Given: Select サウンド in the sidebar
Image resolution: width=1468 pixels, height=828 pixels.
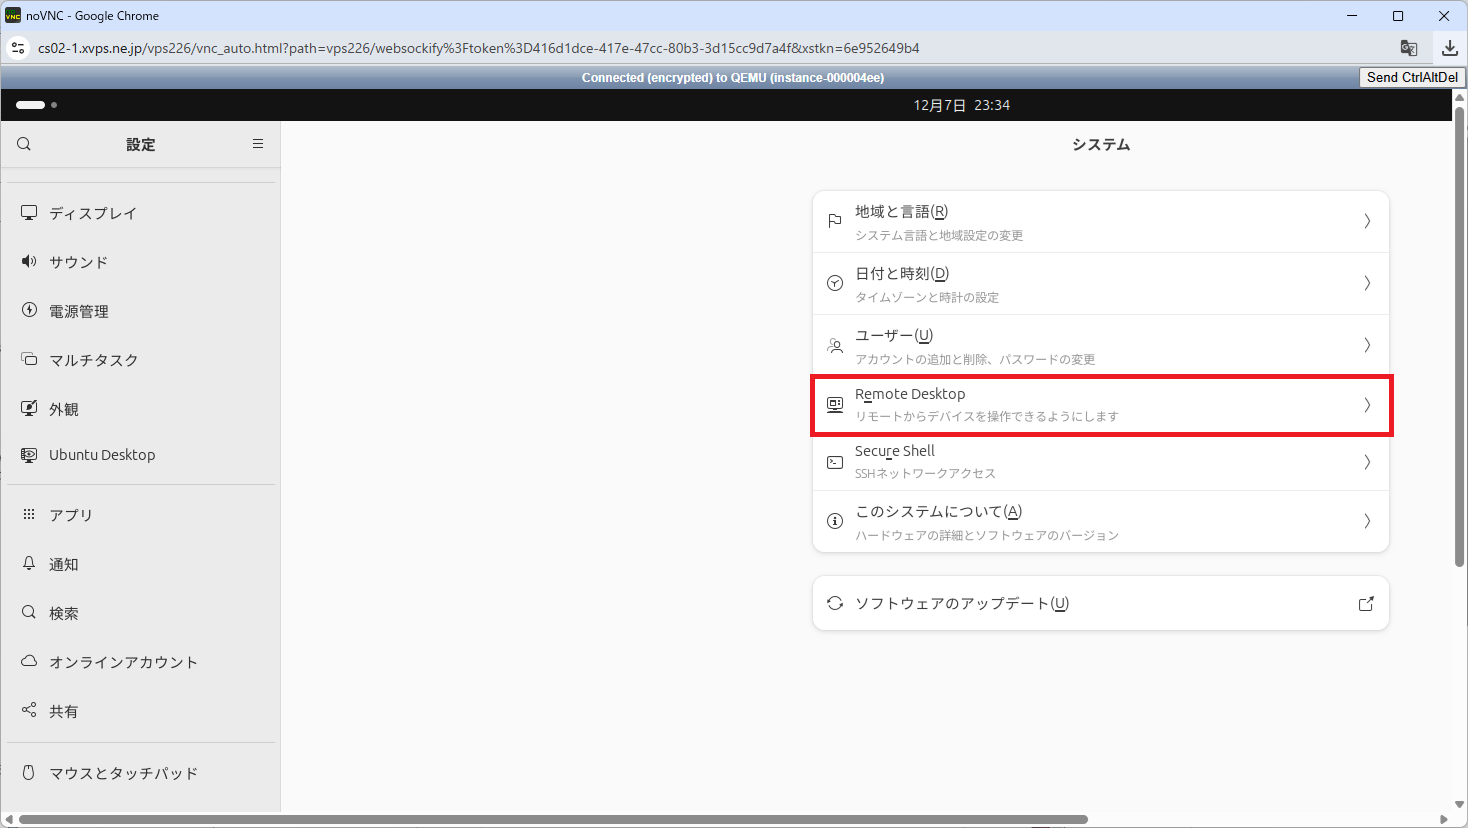Looking at the screenshot, I should [78, 262].
